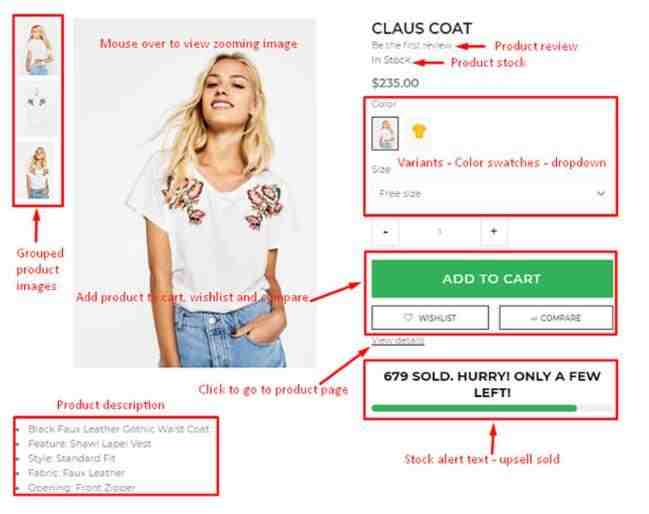This screenshot has width=649, height=514.
Task: Click the size dropdown chevron arrow
Action: tap(601, 193)
